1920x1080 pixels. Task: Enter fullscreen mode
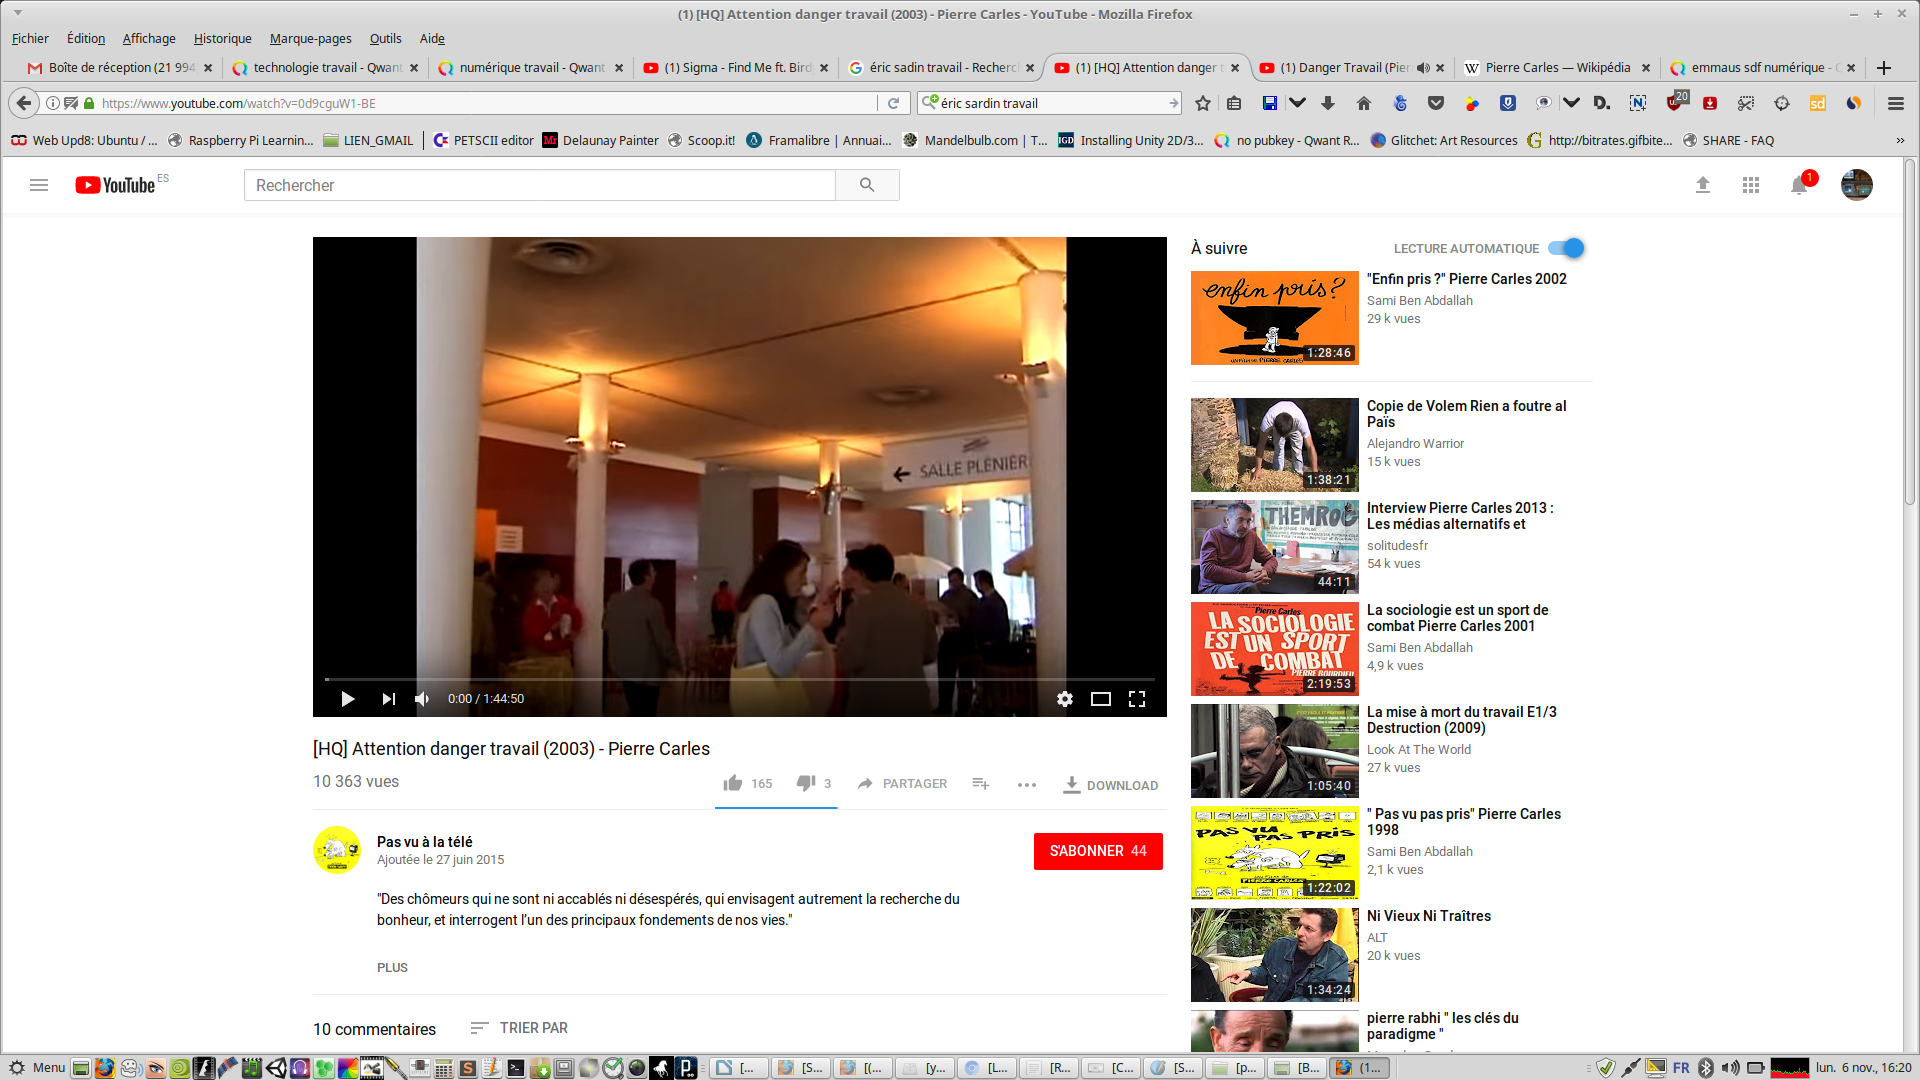(1137, 699)
